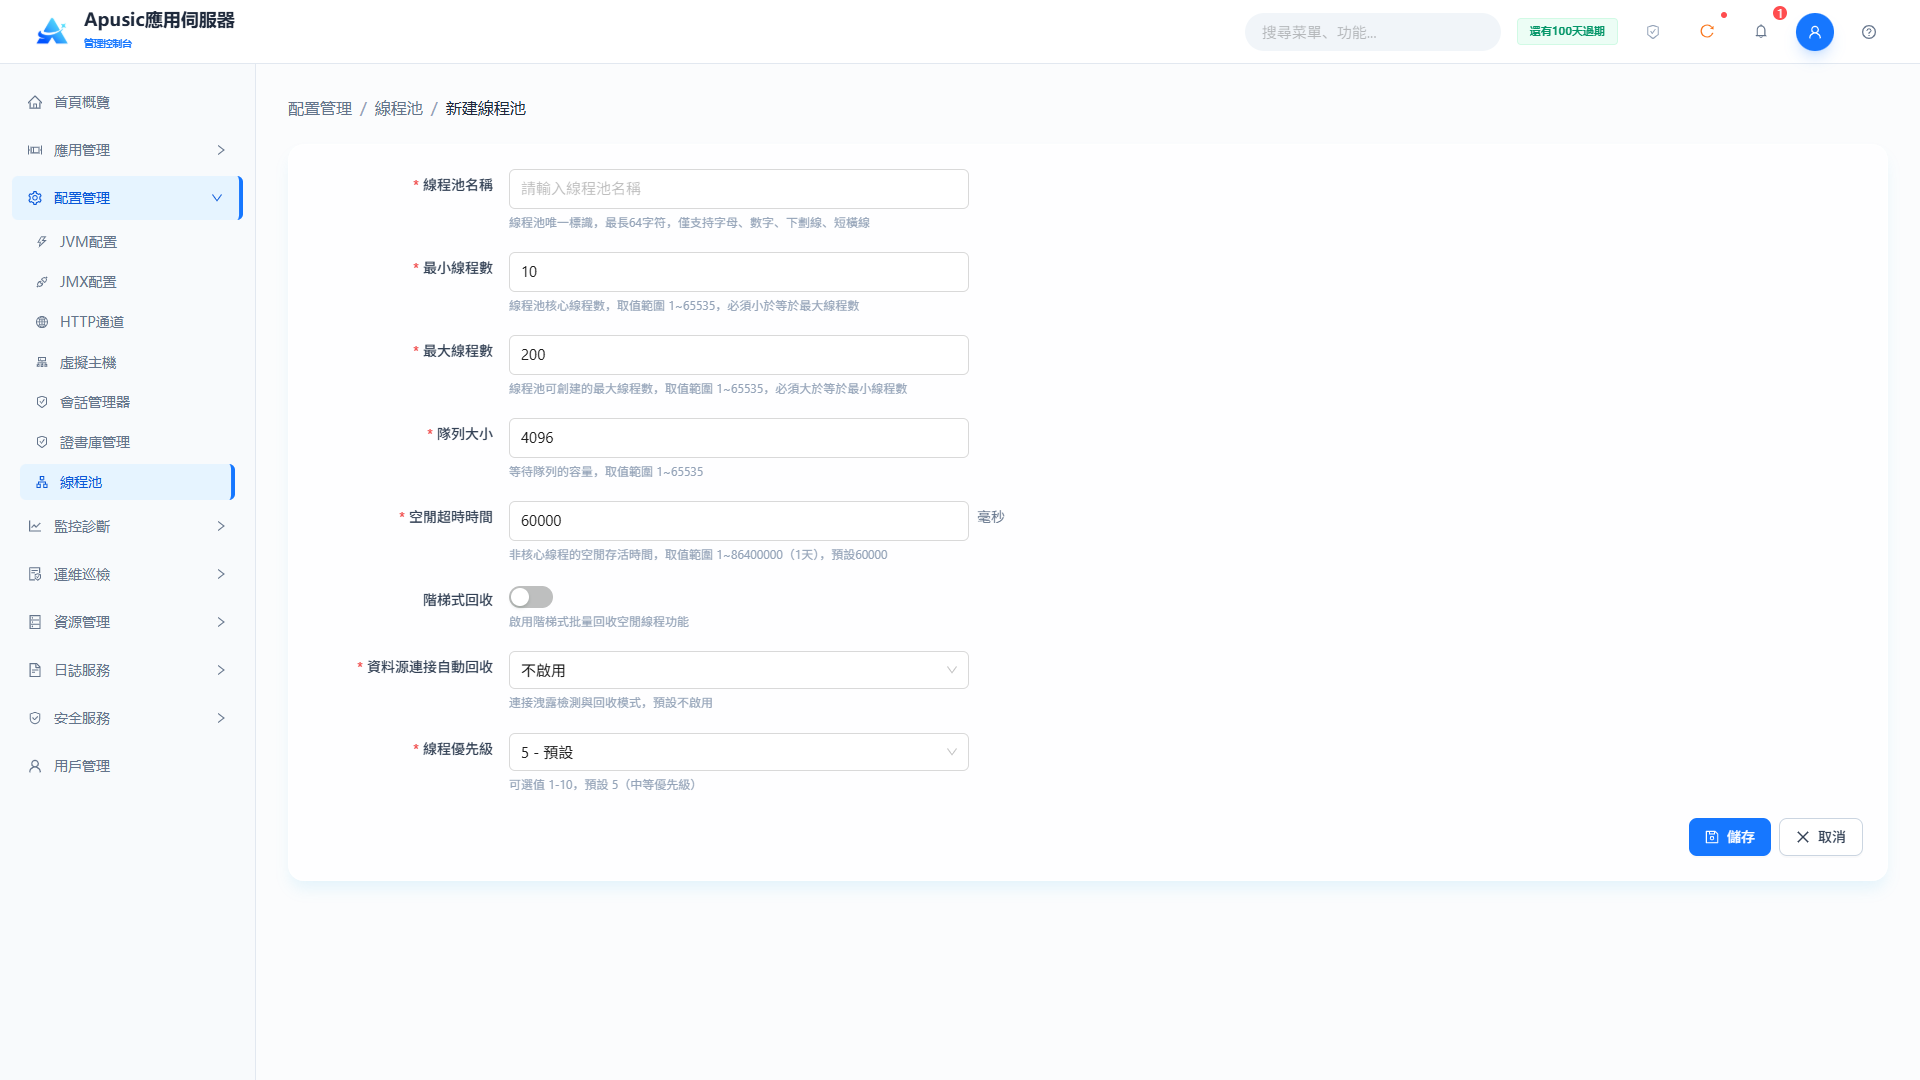Image resolution: width=1920 pixels, height=1080 pixels.
Task: Collapse the 配置管理 chevron
Action: pyautogui.click(x=217, y=198)
